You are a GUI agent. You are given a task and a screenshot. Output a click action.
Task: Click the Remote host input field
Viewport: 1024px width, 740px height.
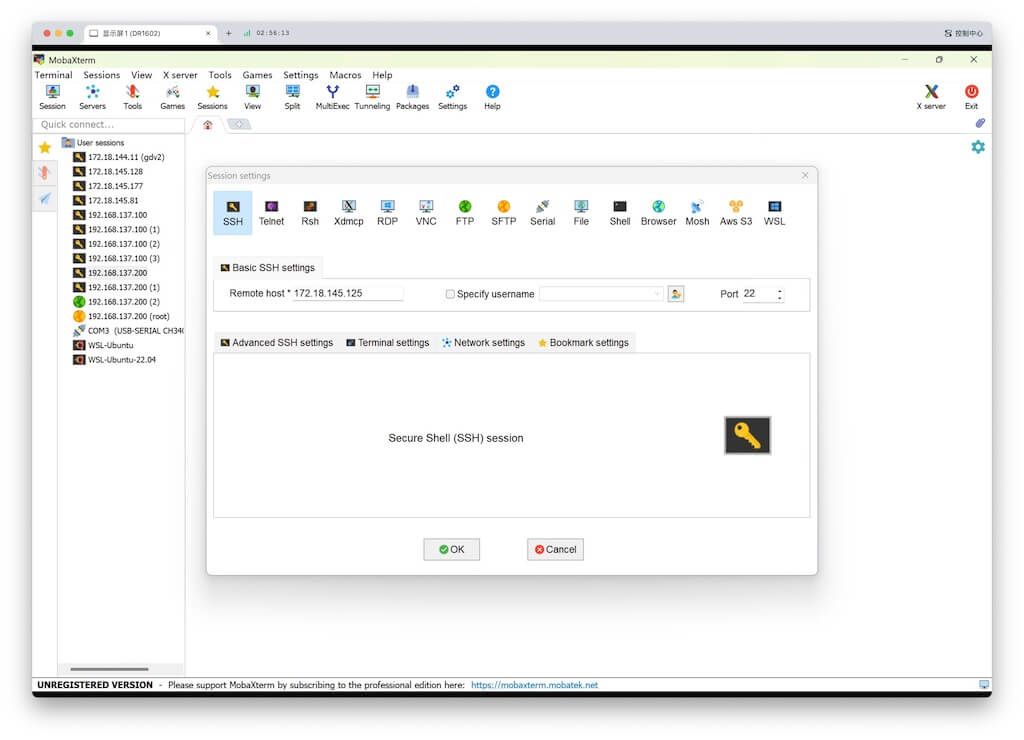347,294
